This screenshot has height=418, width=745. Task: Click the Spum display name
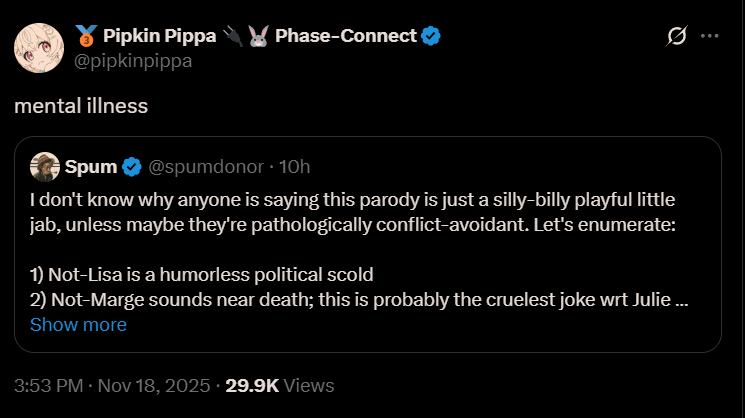pos(91,167)
